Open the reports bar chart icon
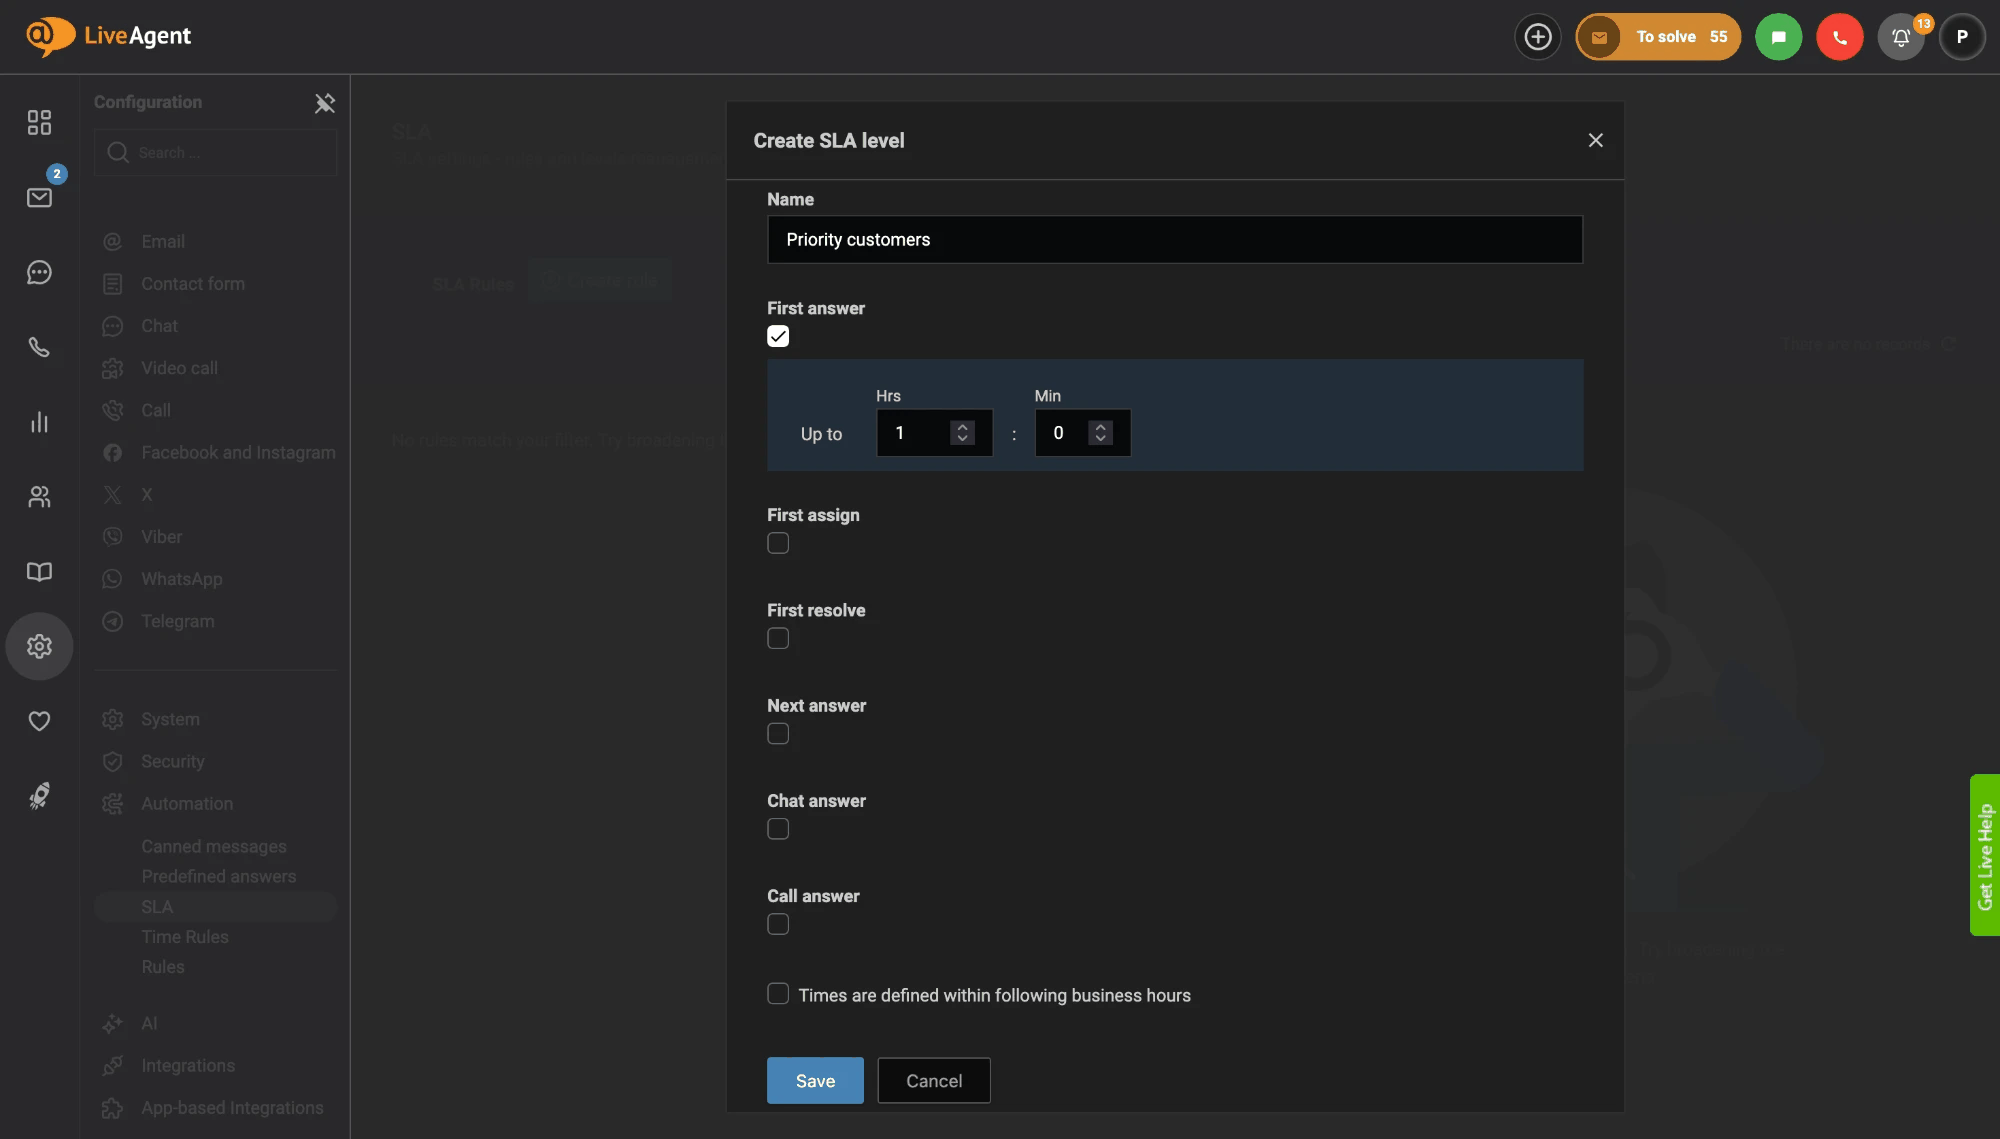 [39, 422]
